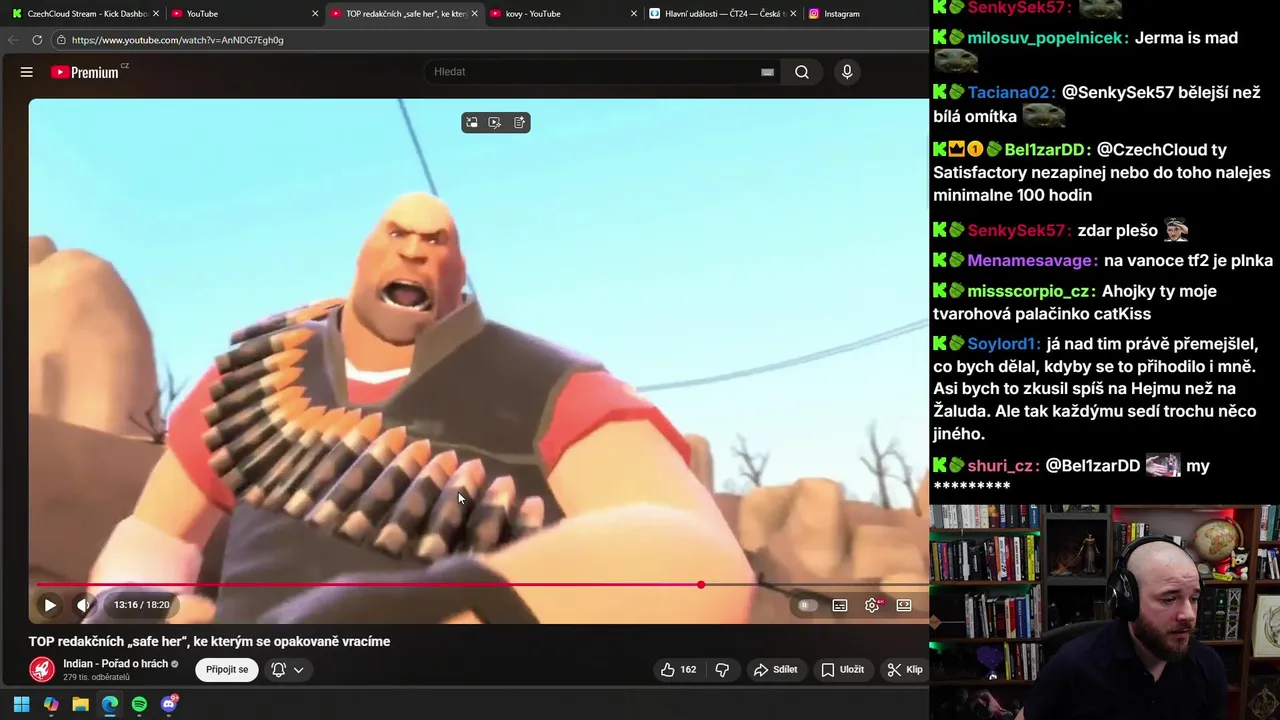Open the YouTube hamburger guide menu
This screenshot has width=1280, height=720.
(x=27, y=72)
